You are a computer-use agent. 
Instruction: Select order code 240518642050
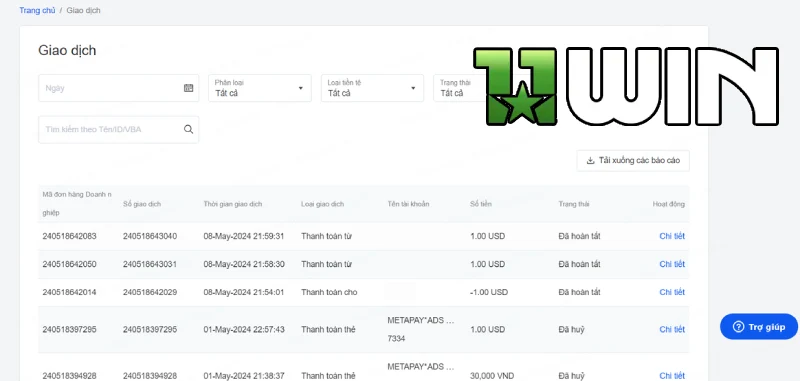(69, 264)
